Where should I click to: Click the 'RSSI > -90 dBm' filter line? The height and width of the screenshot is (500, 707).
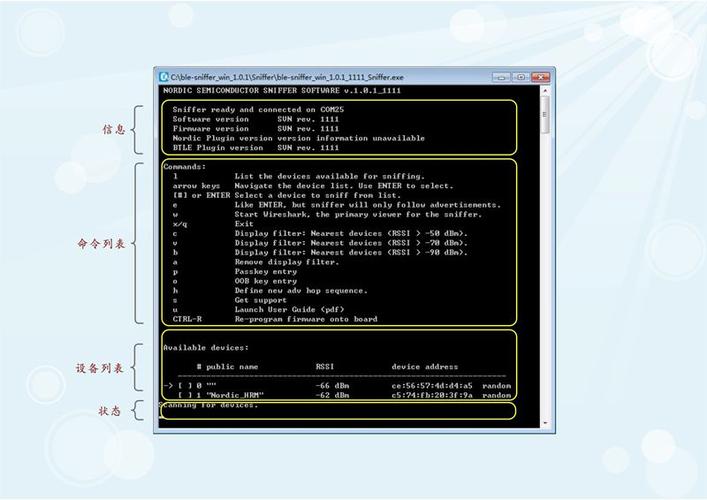point(320,252)
